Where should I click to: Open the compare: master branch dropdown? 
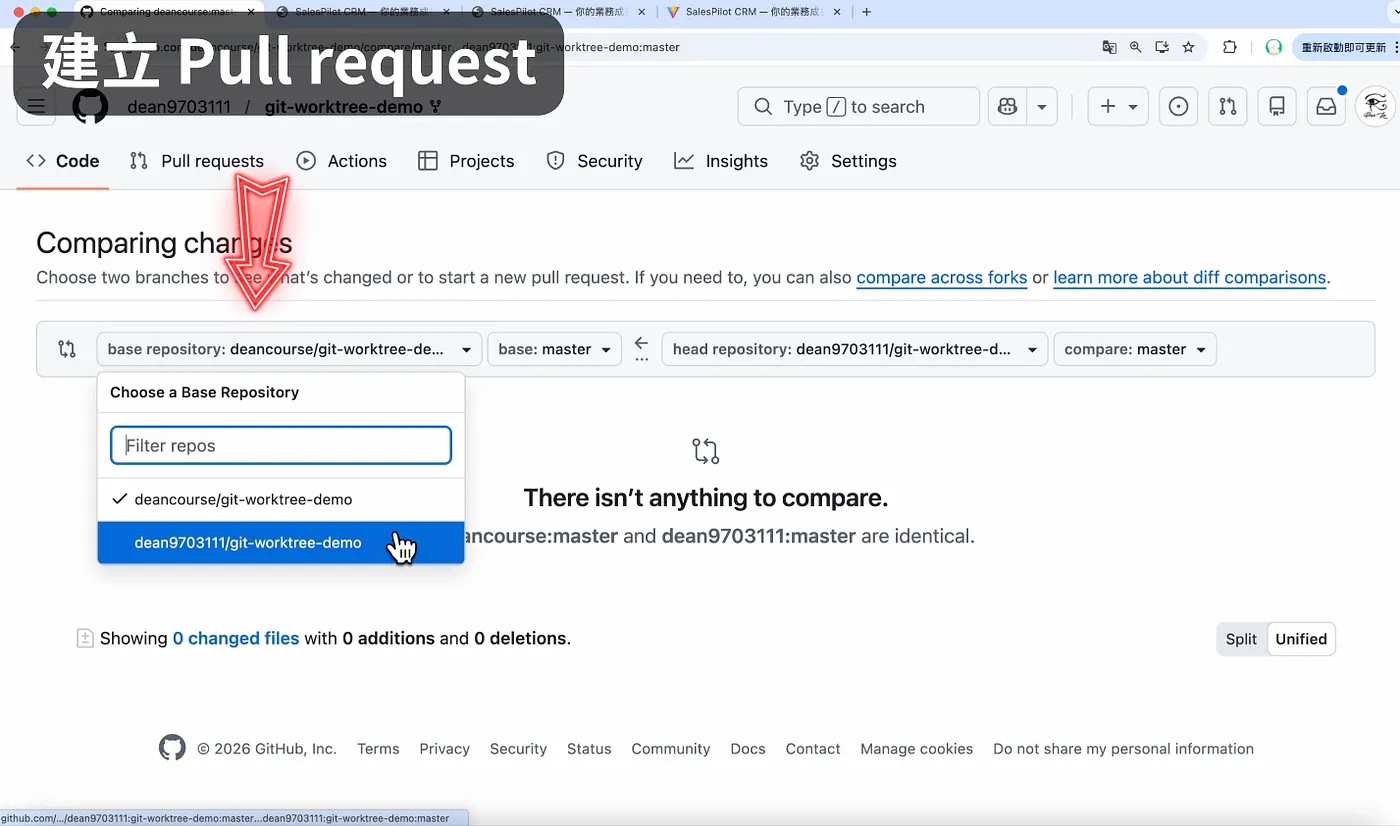pyautogui.click(x=1135, y=349)
